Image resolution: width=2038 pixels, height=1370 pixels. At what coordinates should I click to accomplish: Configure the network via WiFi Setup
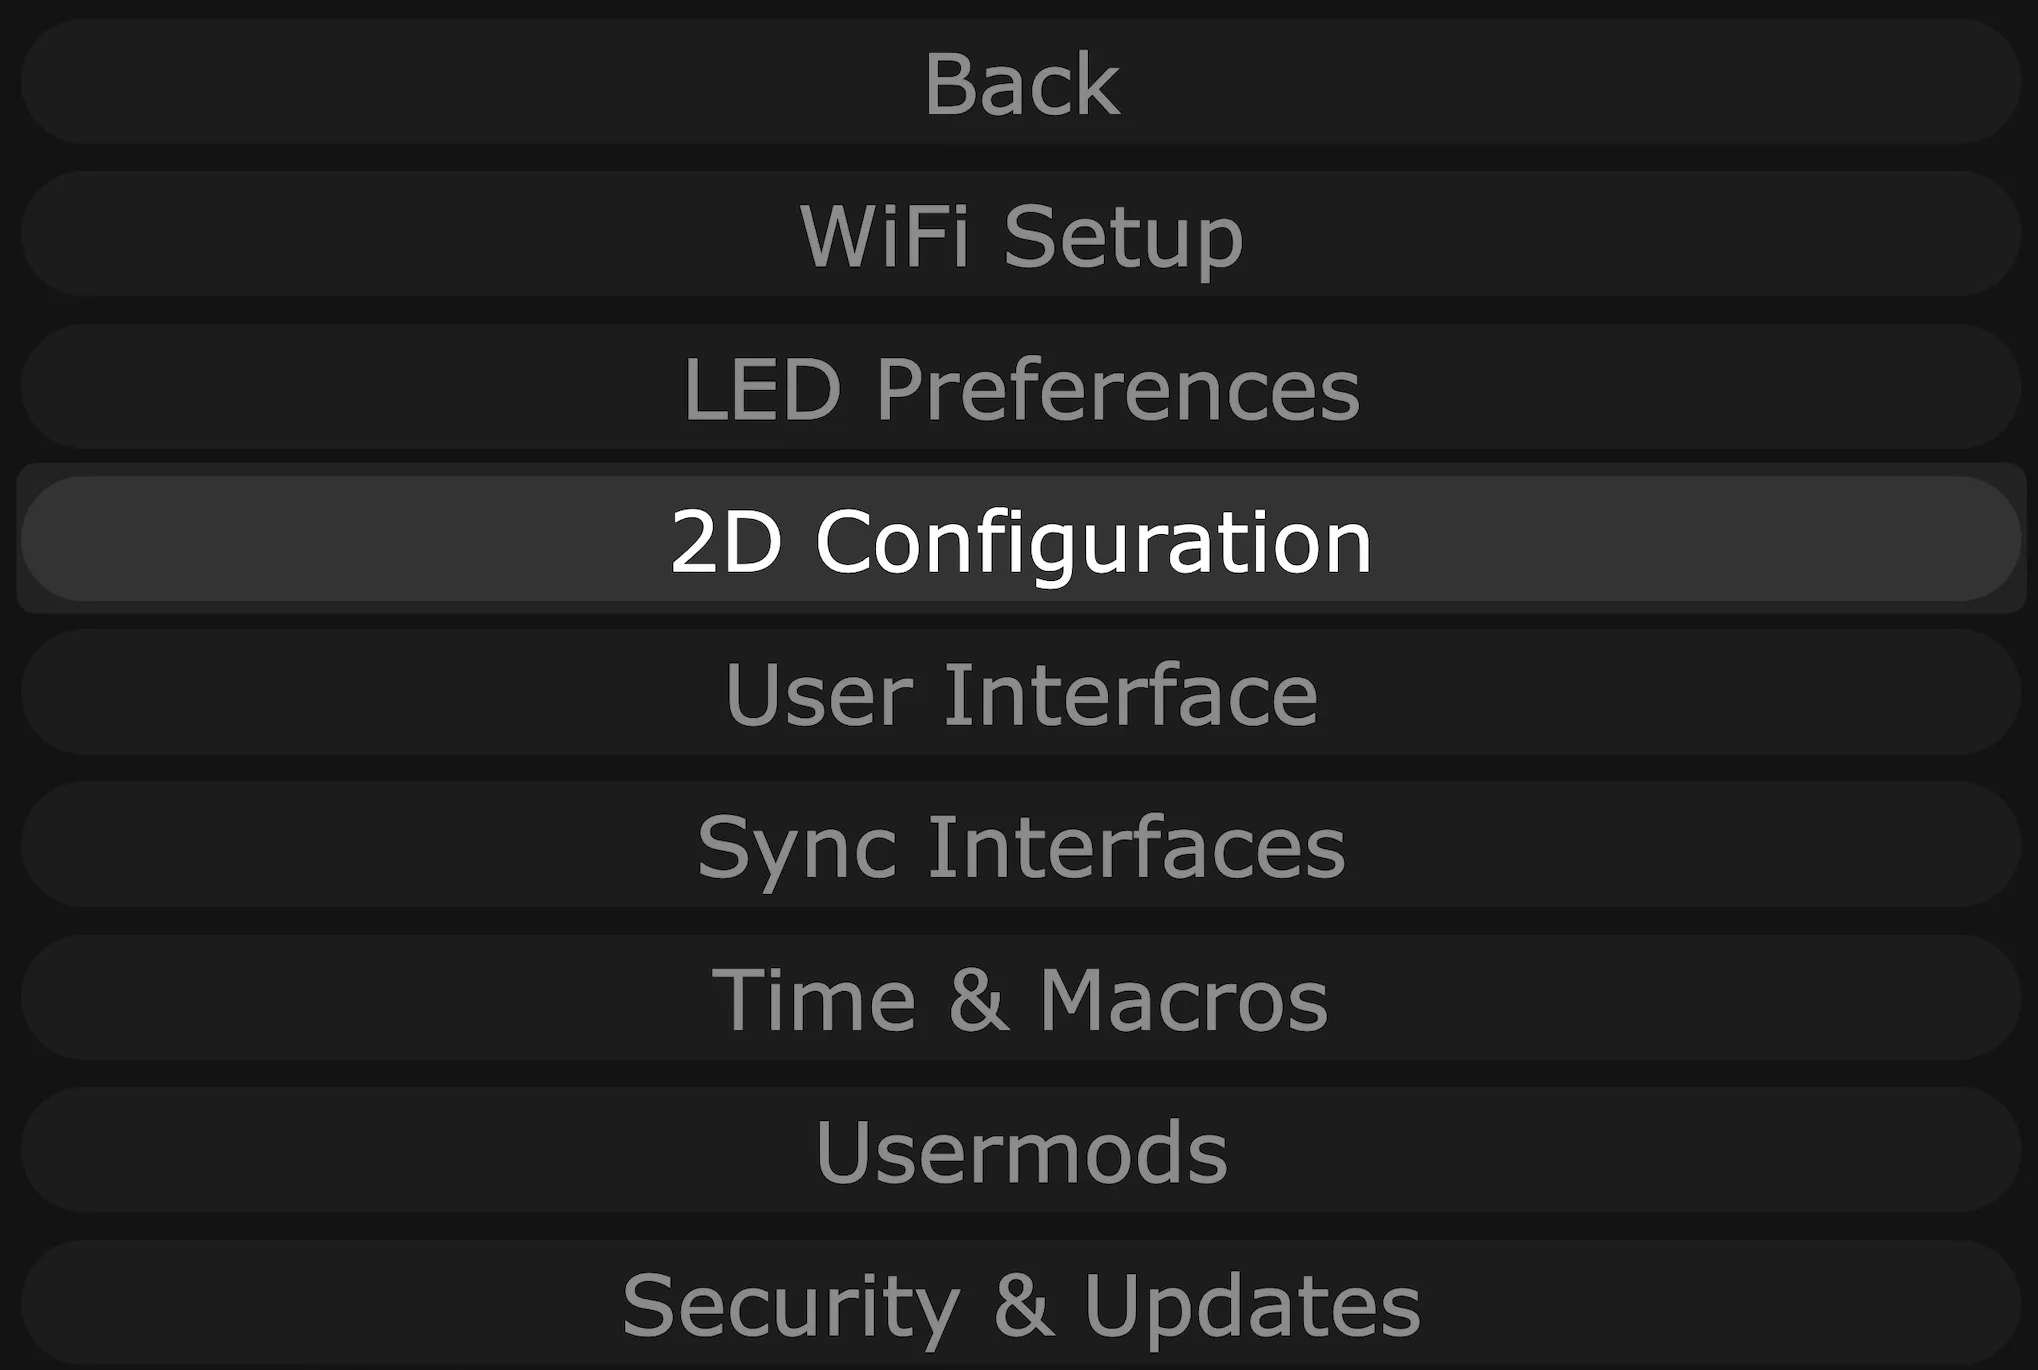(1020, 235)
